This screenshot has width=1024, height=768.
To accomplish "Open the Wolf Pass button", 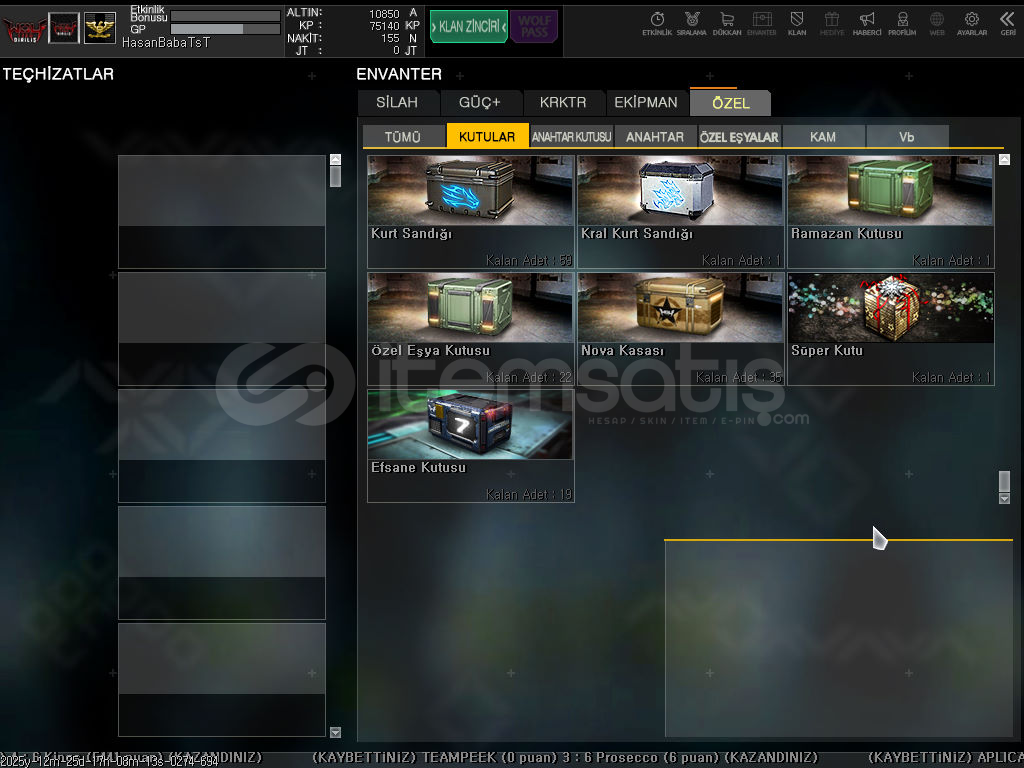I will [535, 27].
